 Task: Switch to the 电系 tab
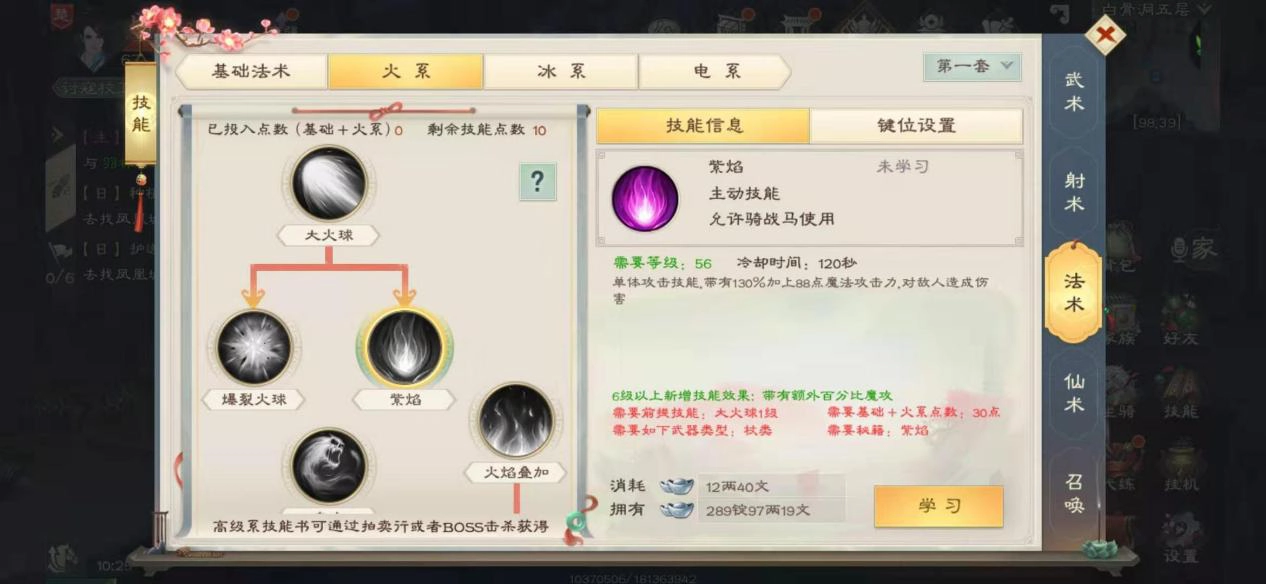pos(715,71)
